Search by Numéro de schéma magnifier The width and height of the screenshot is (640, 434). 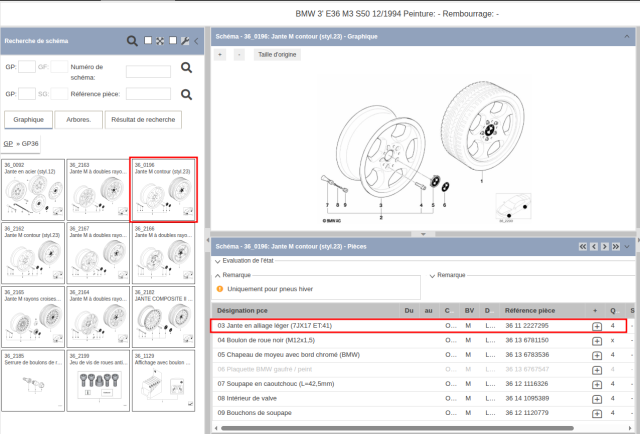187,67
